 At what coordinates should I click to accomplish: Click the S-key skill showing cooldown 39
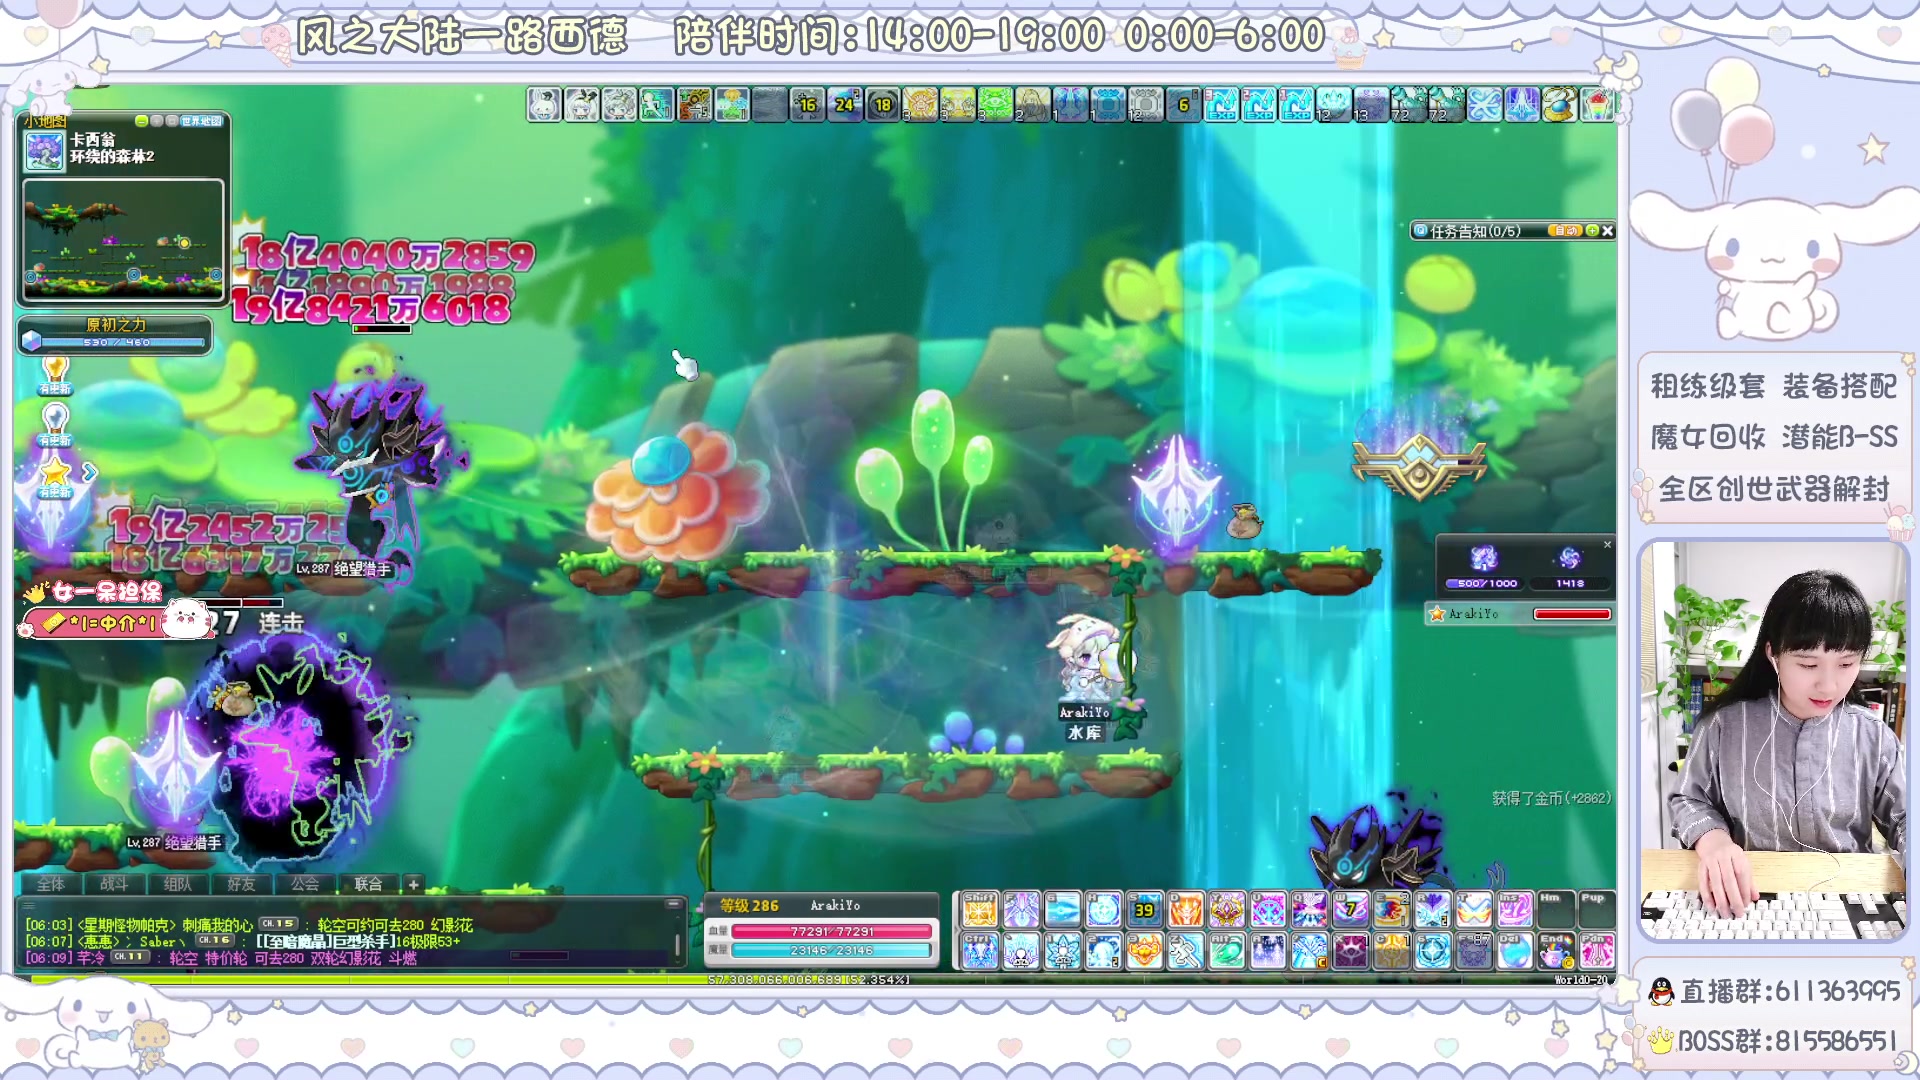[x=1145, y=909]
